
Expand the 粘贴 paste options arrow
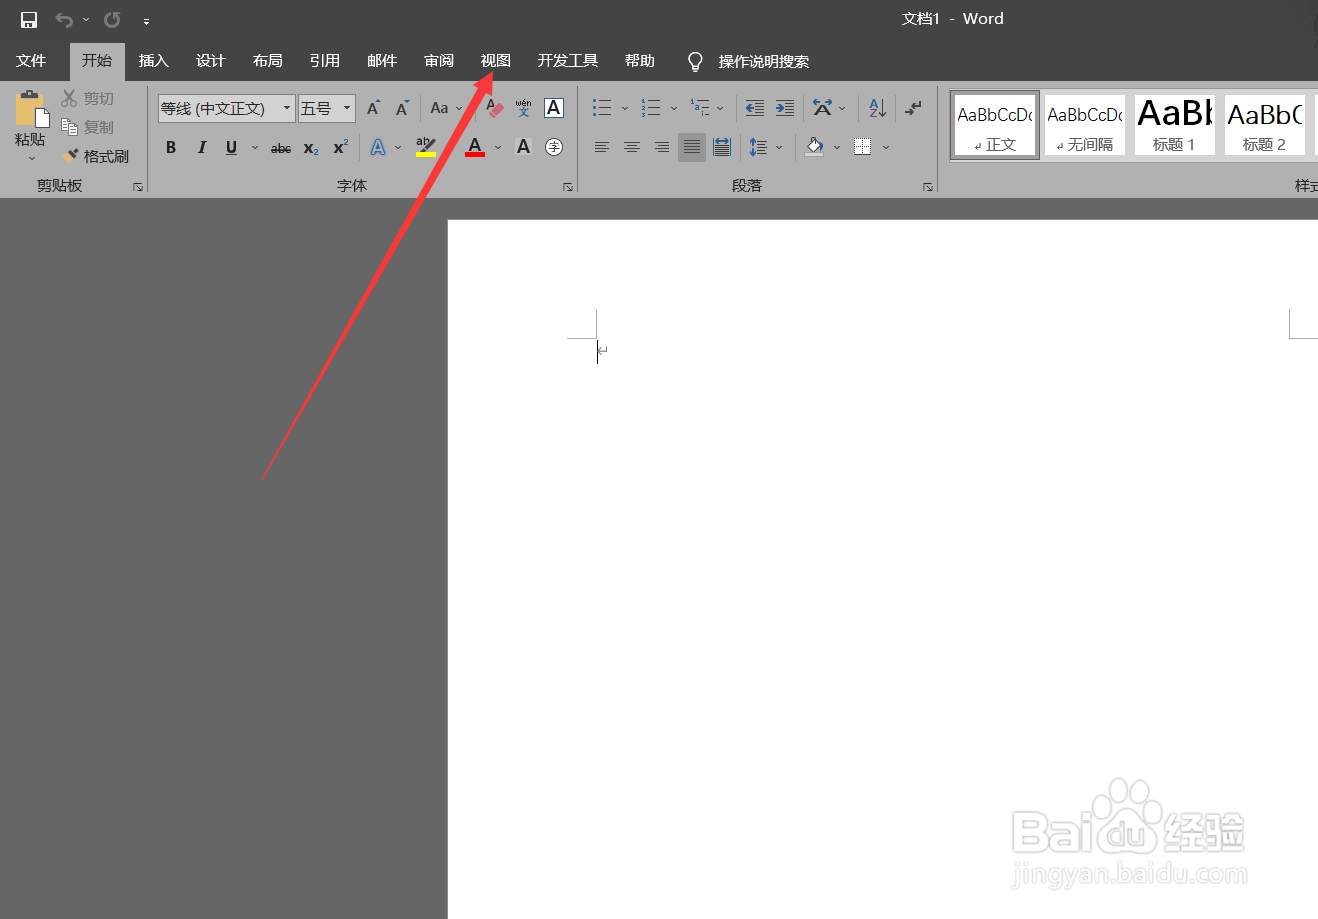[31, 157]
